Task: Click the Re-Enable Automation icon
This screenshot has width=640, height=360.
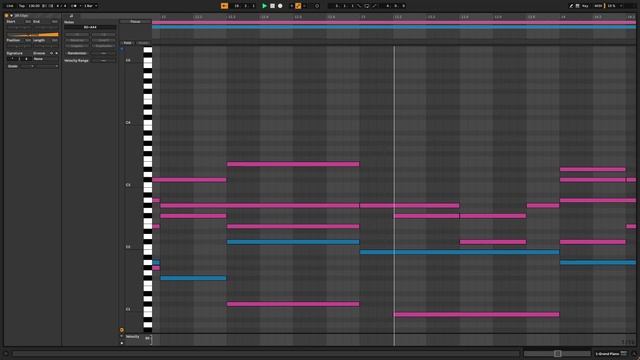Action: [x=304, y=6]
